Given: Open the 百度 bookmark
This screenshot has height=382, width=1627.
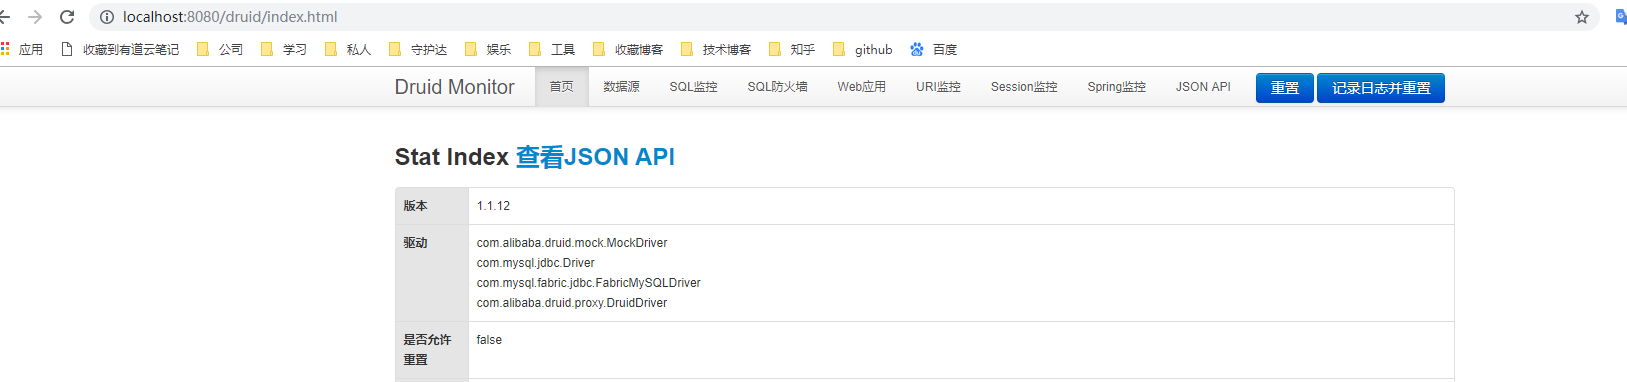Looking at the screenshot, I should [934, 49].
